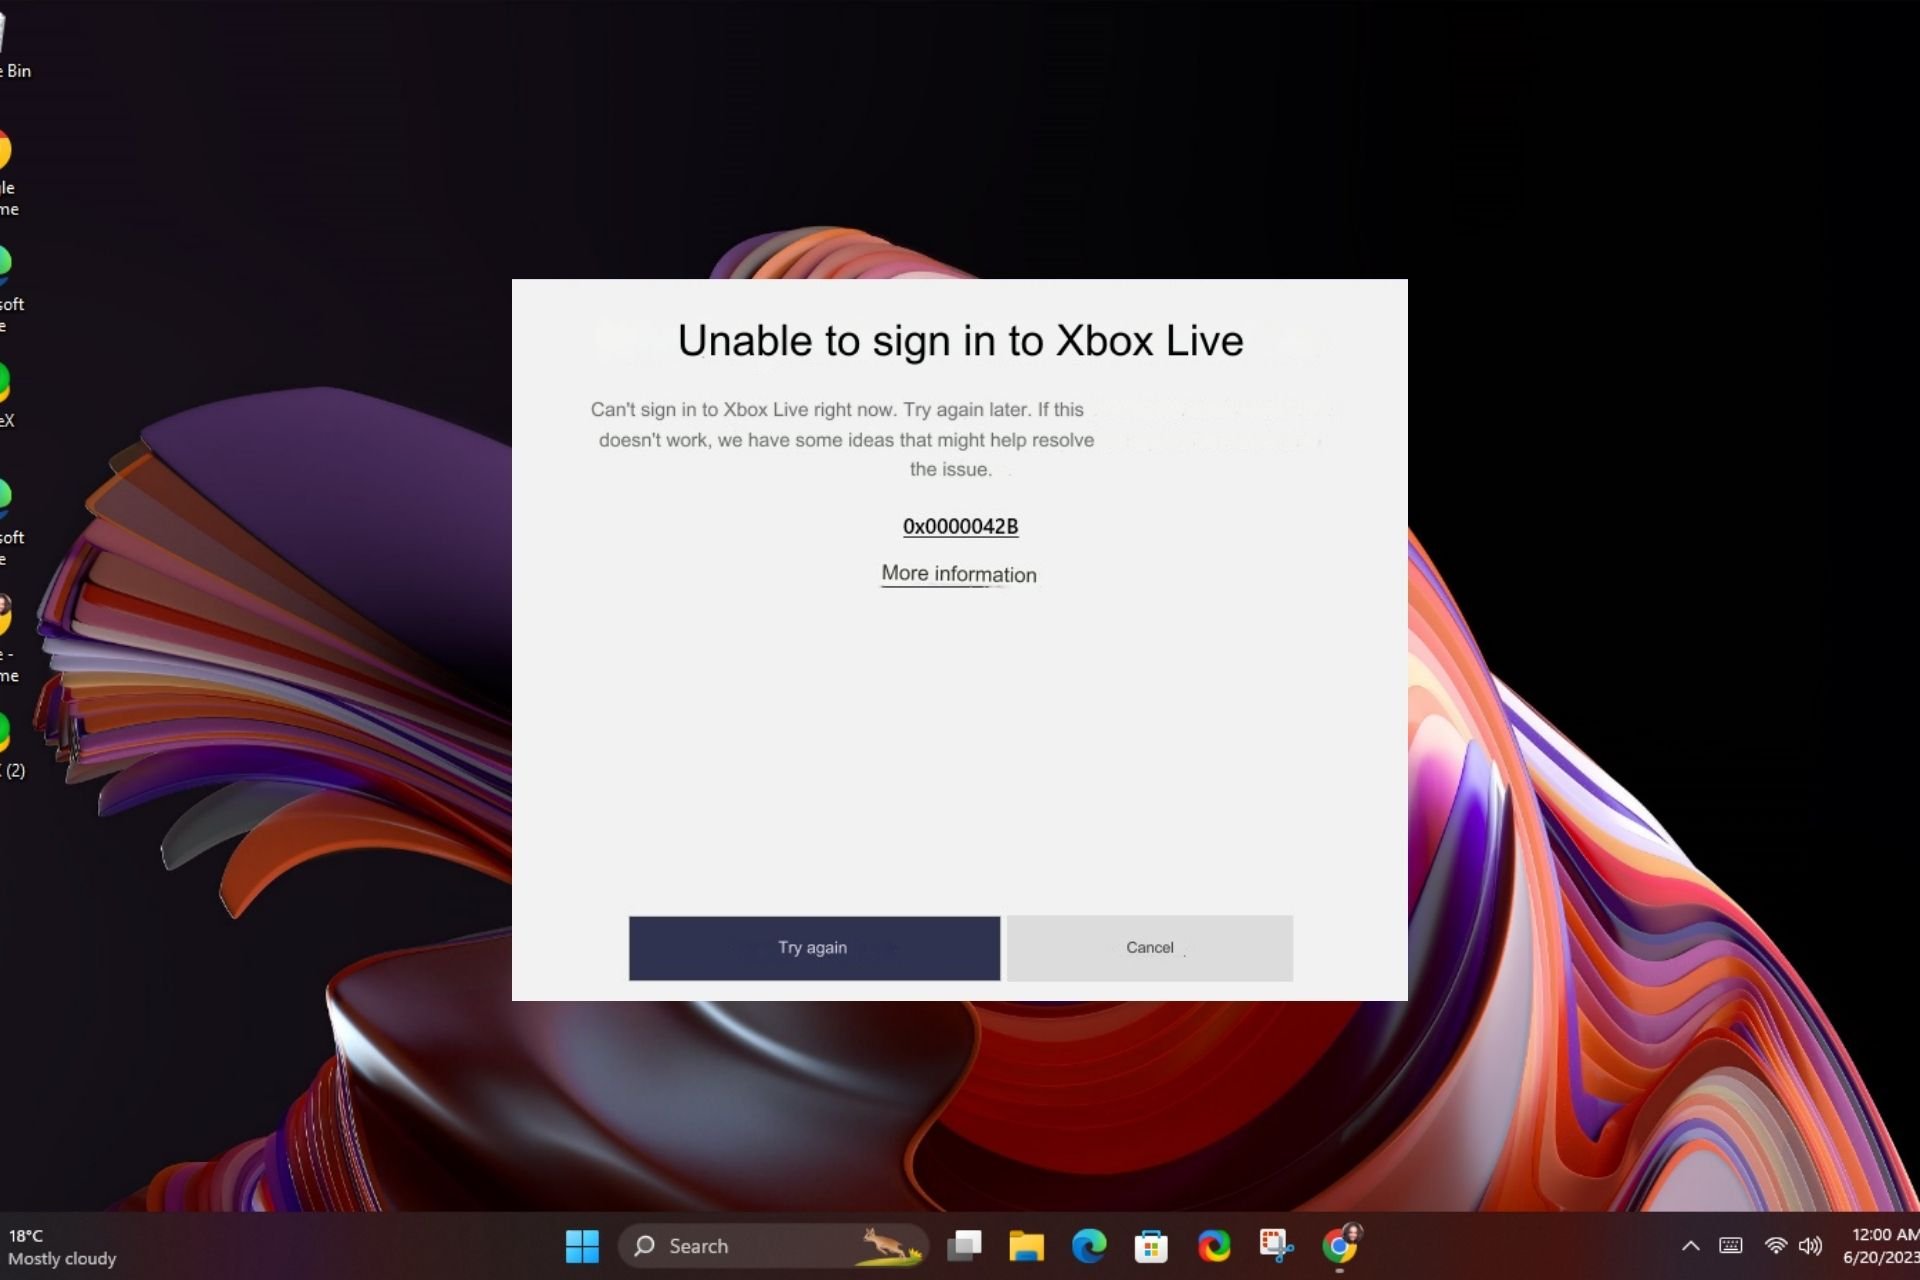The image size is (1920, 1280).
Task: Open the weather widget showing 18°C
Action: (x=62, y=1247)
